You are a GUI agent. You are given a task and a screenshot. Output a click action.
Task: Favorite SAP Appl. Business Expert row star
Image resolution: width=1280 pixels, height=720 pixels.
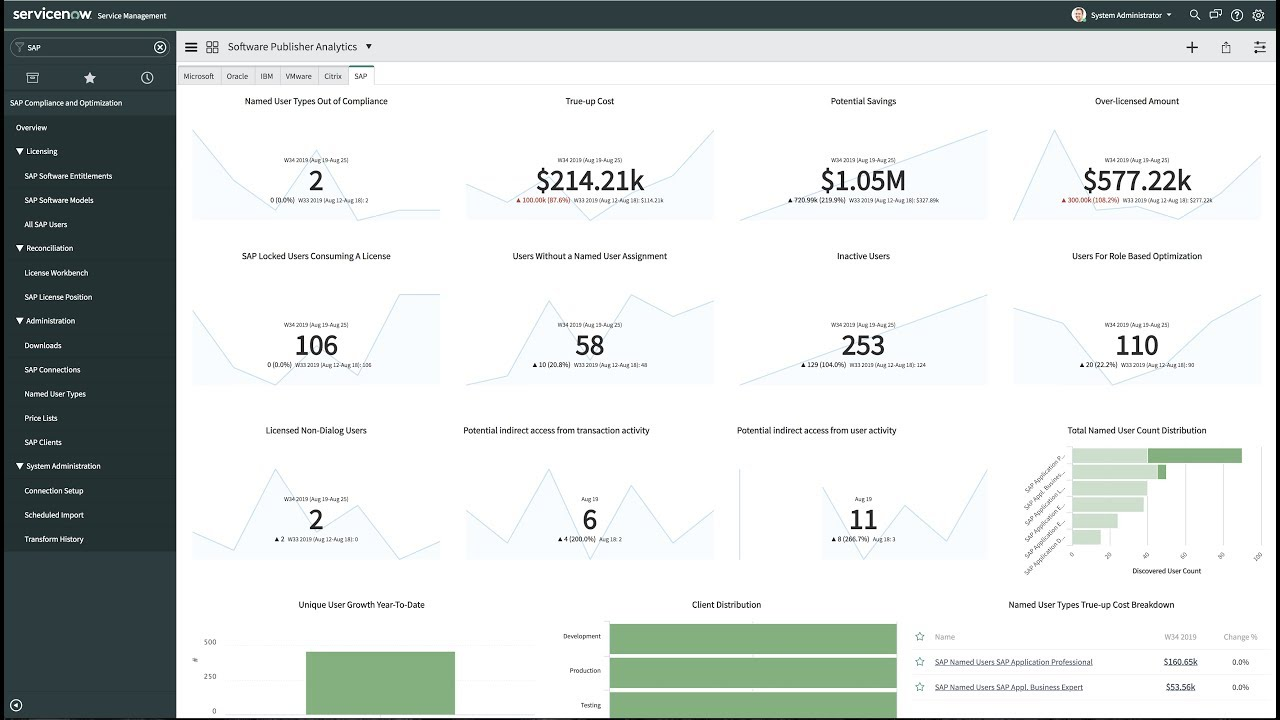920,687
